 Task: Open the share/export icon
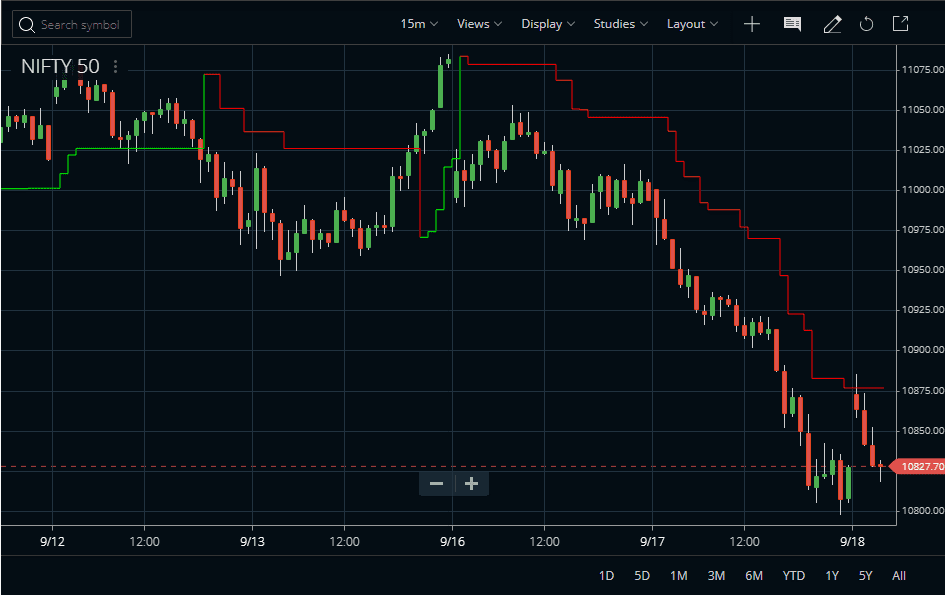900,24
